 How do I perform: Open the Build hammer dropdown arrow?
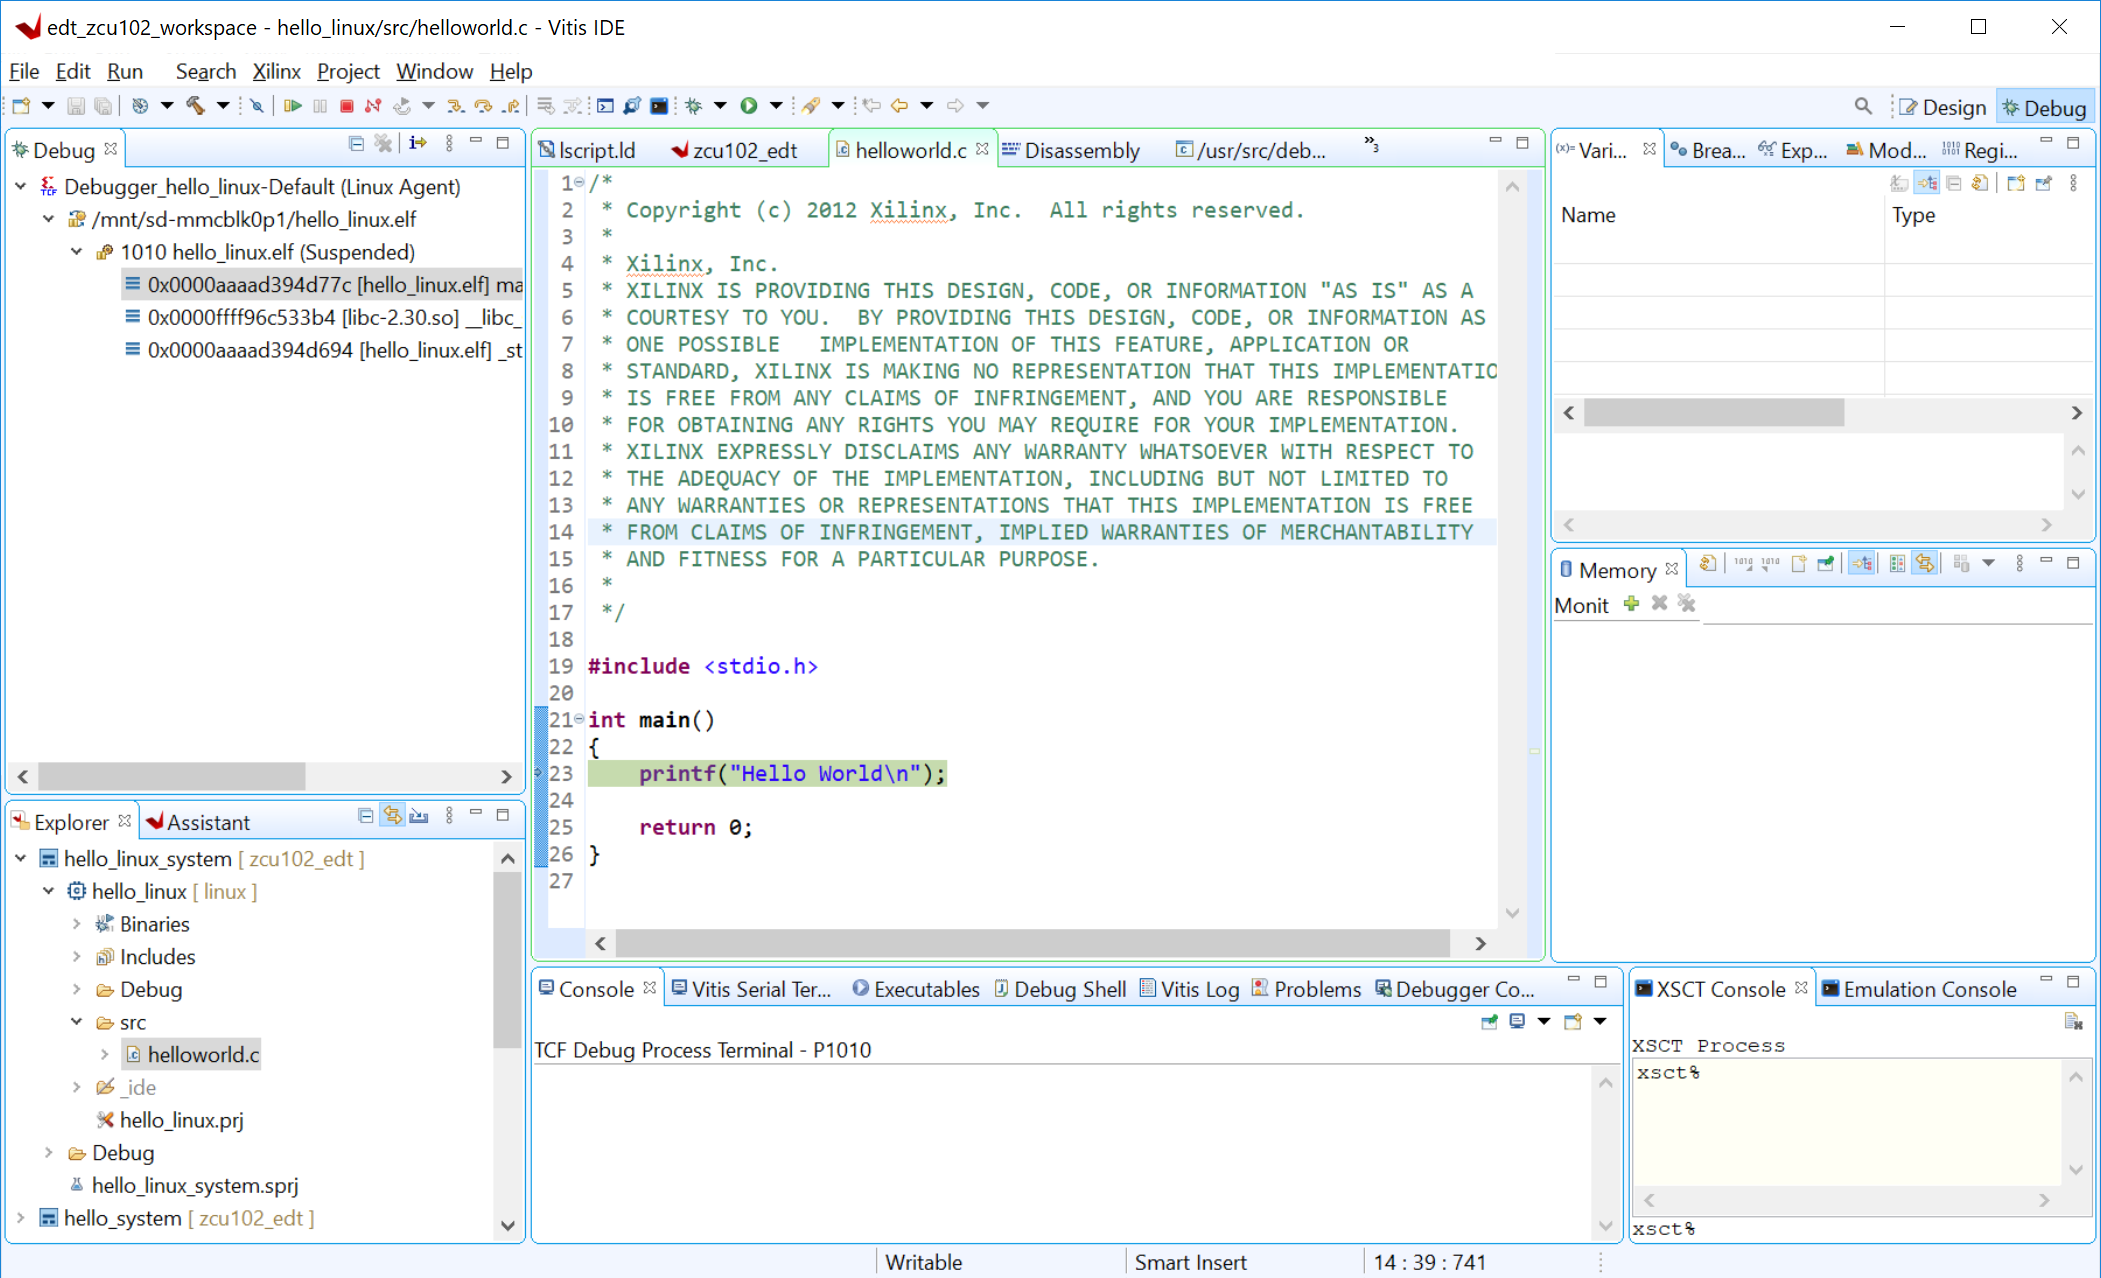223,106
